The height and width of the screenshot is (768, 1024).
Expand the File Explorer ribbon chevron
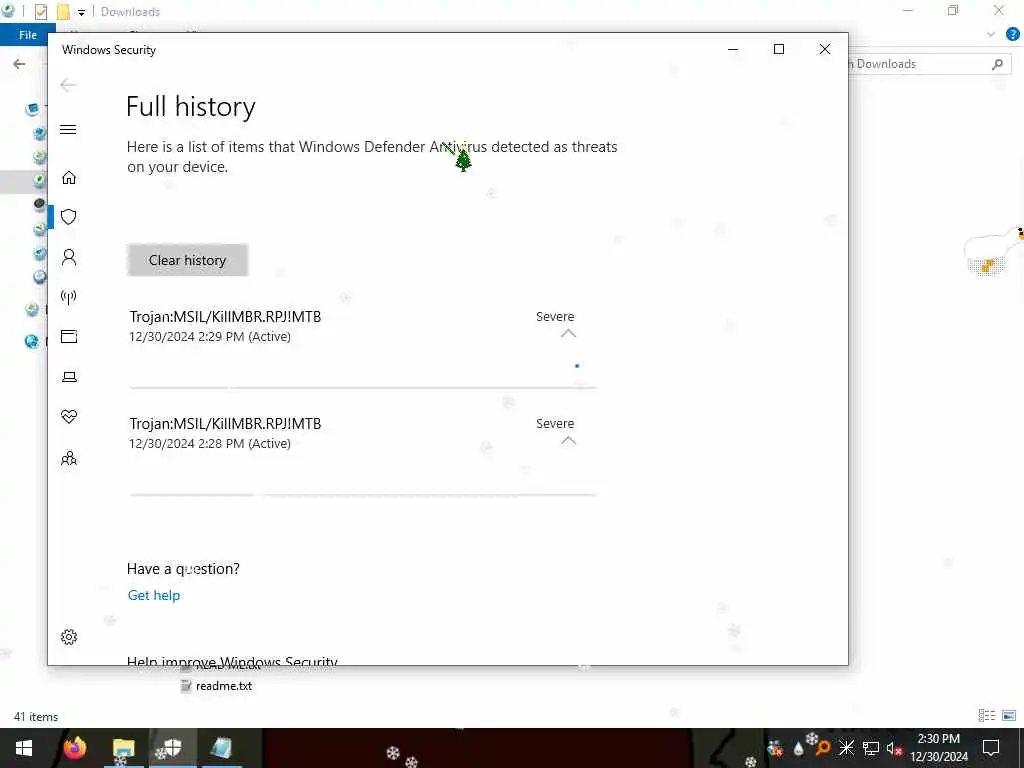[x=991, y=35]
